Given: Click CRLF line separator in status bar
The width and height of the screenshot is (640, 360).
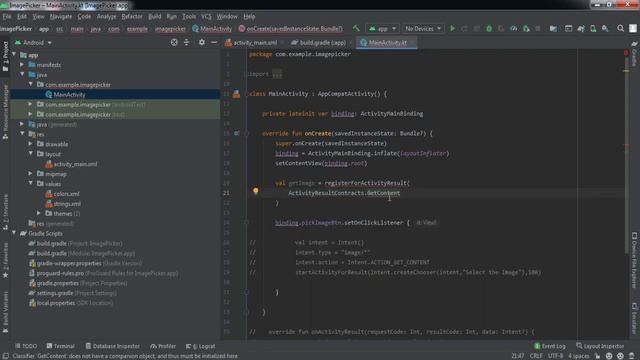Looking at the screenshot, I should click(x=536, y=356).
